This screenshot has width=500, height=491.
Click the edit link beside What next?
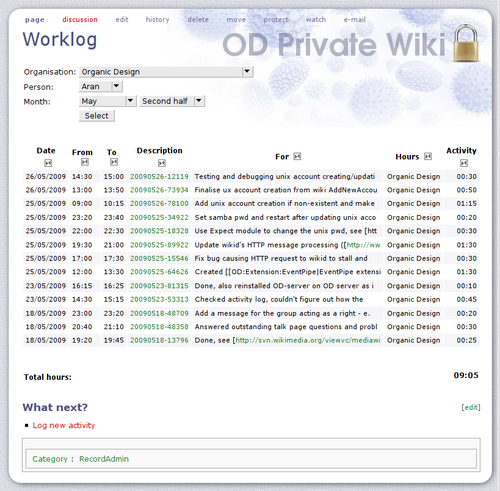[x=471, y=407]
